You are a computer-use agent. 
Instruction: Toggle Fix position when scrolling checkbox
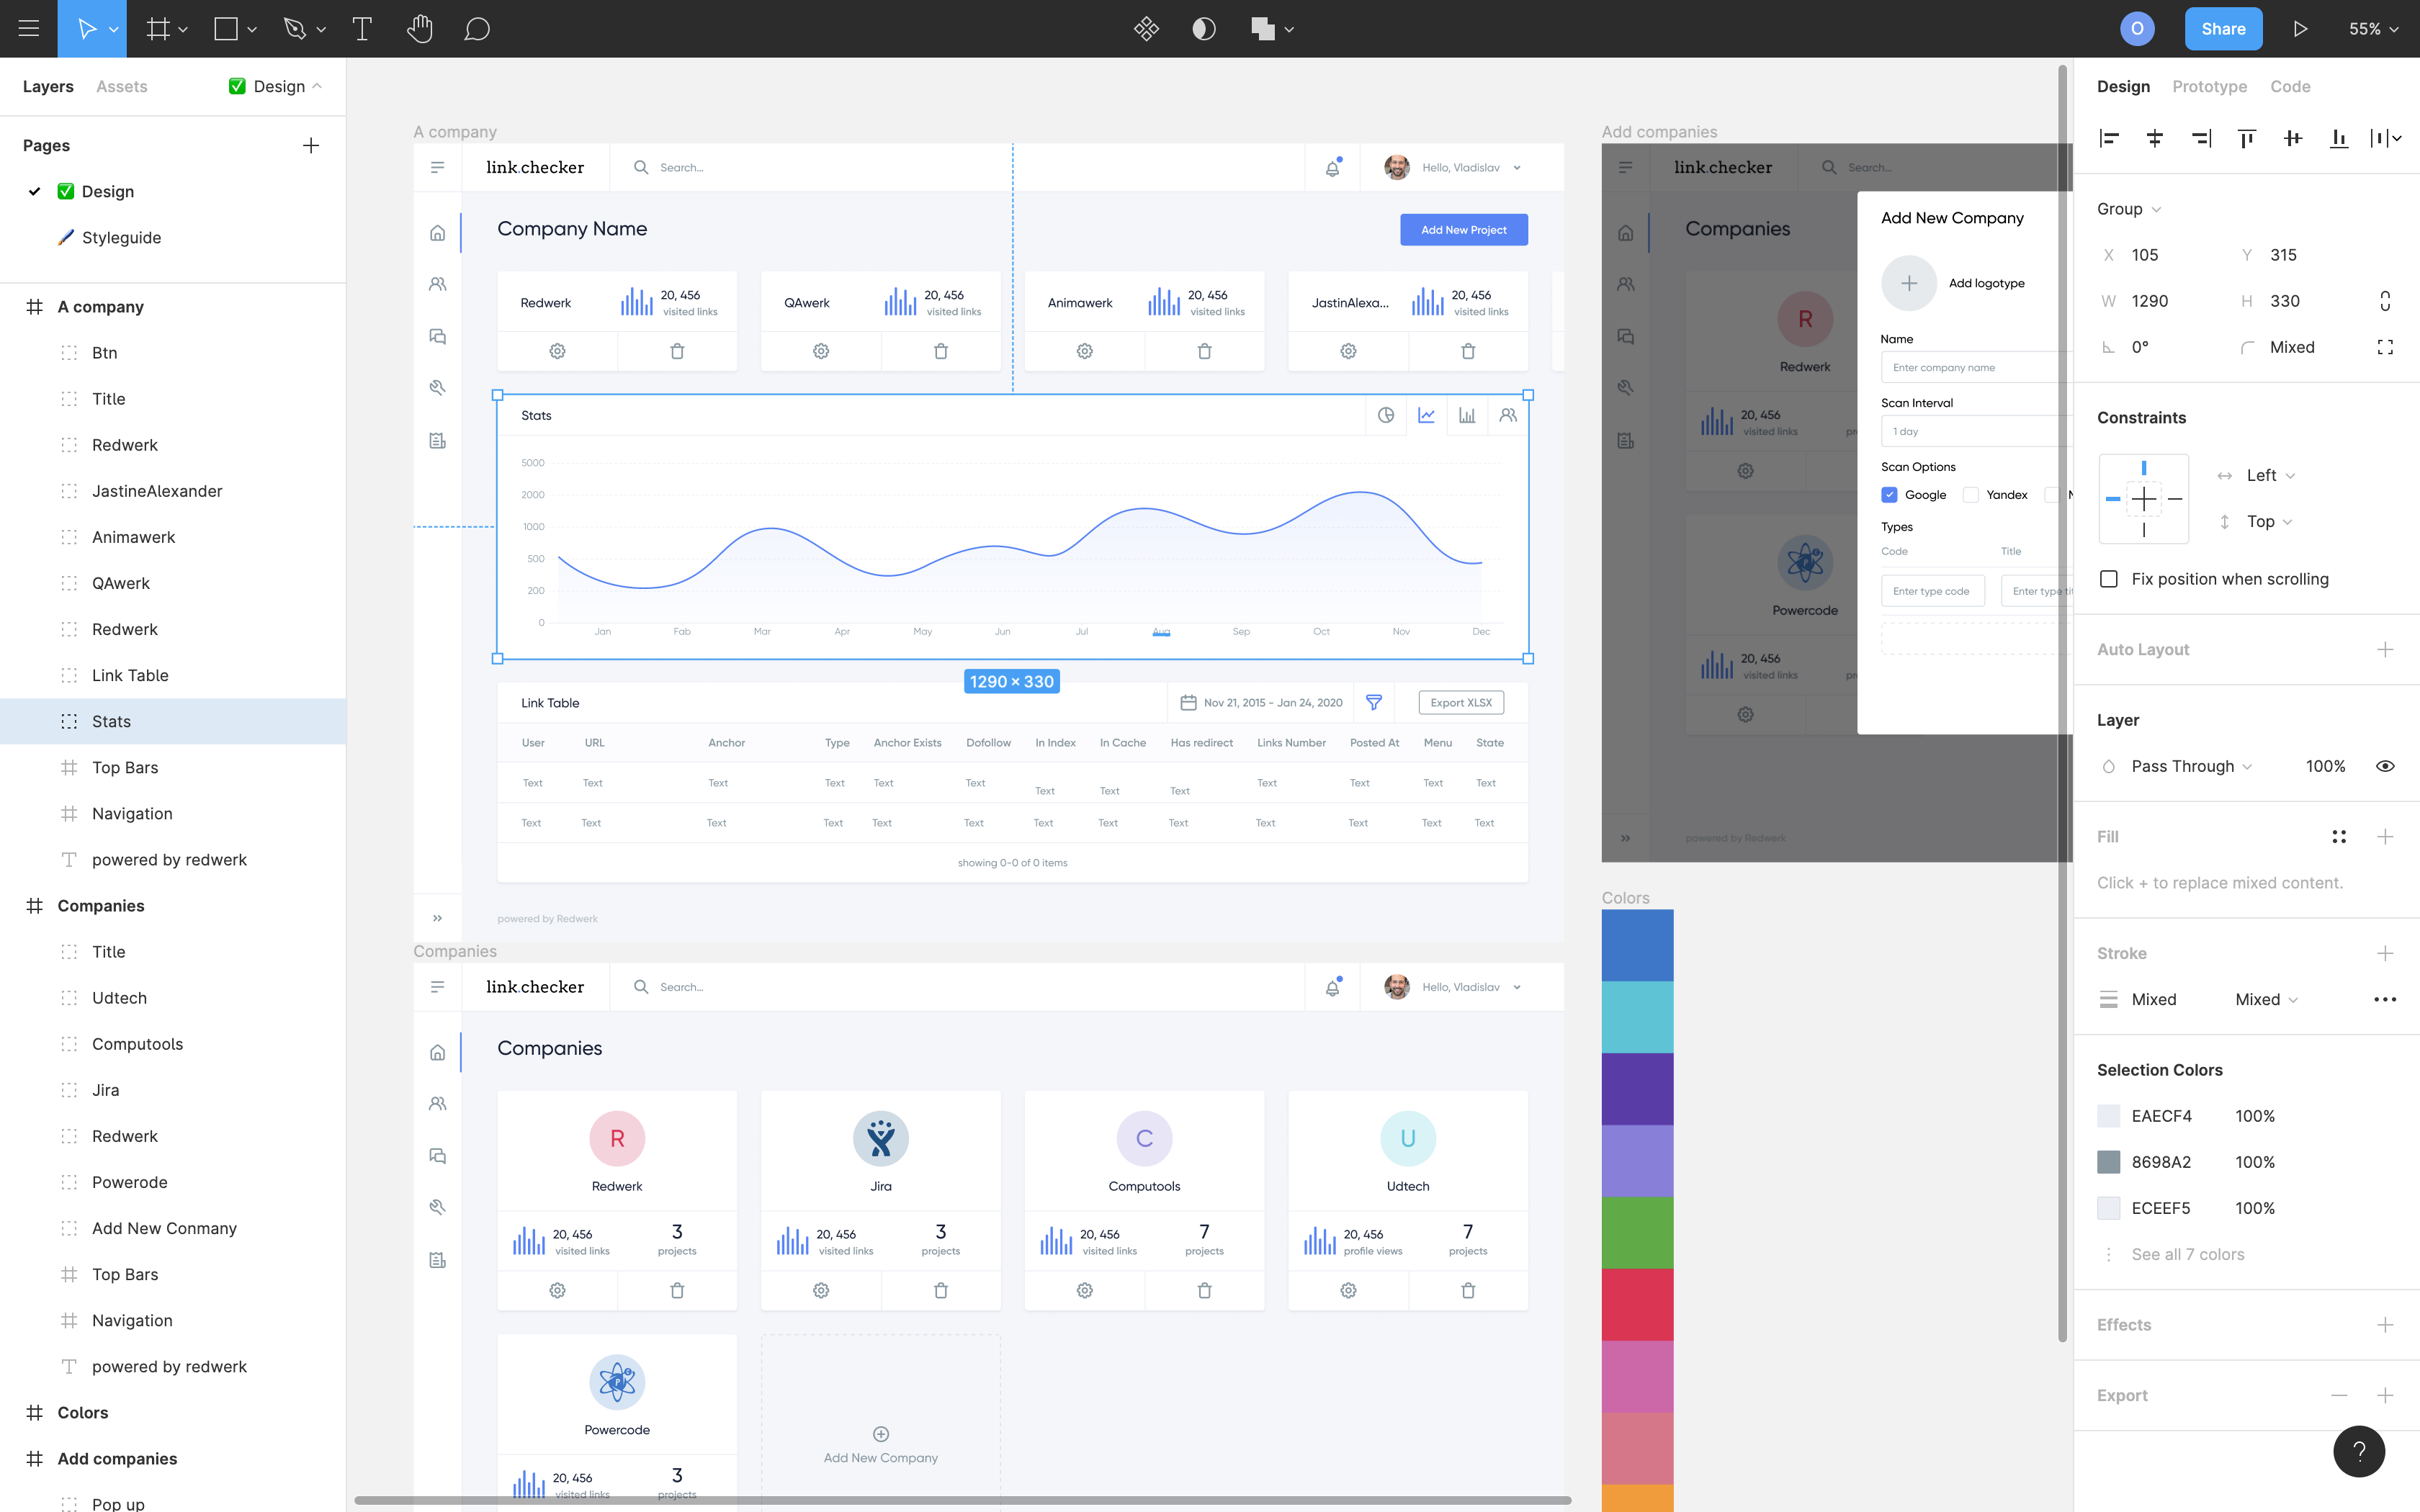click(x=2109, y=579)
